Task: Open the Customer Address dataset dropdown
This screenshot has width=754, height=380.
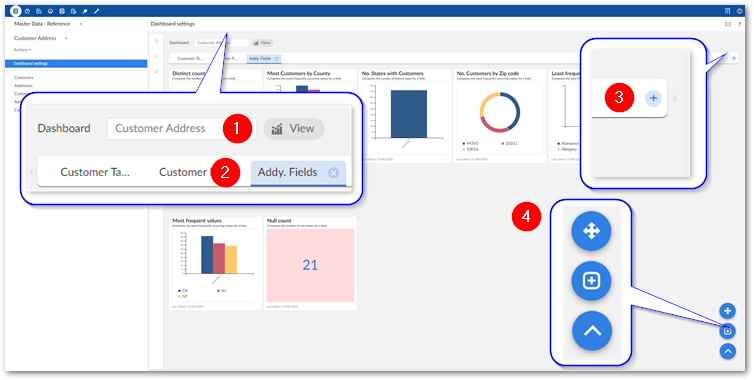Action: point(66,38)
